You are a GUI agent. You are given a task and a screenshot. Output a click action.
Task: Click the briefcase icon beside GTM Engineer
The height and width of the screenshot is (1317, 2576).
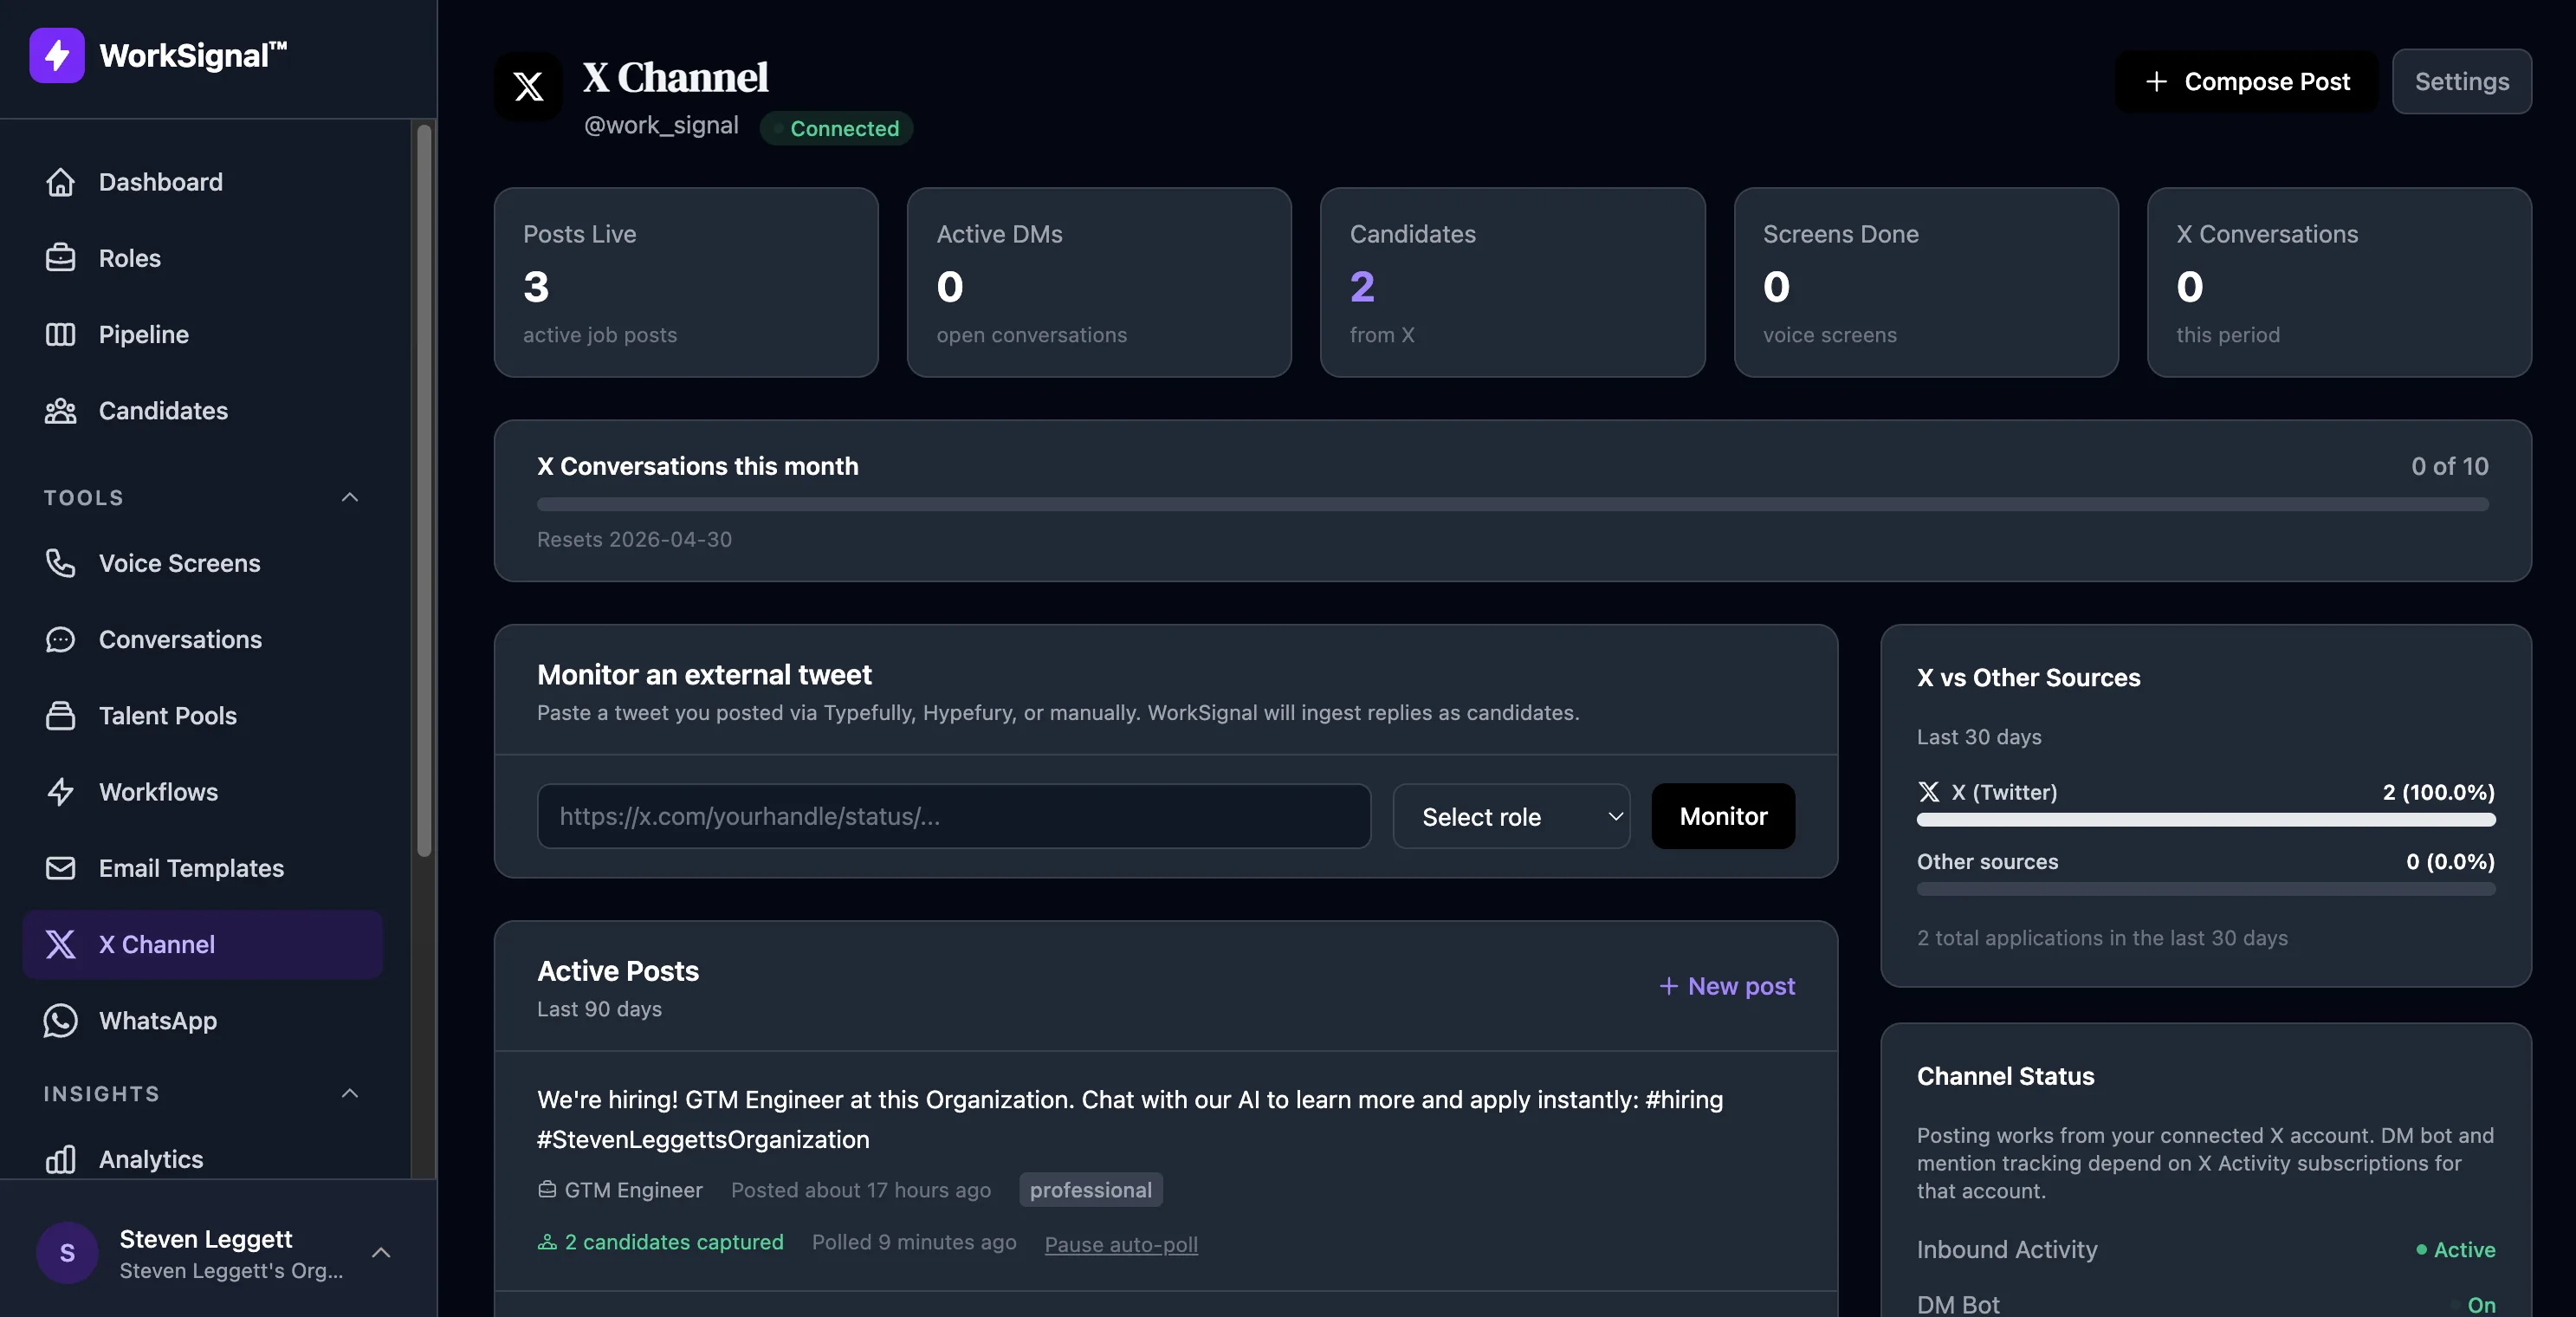(547, 1189)
